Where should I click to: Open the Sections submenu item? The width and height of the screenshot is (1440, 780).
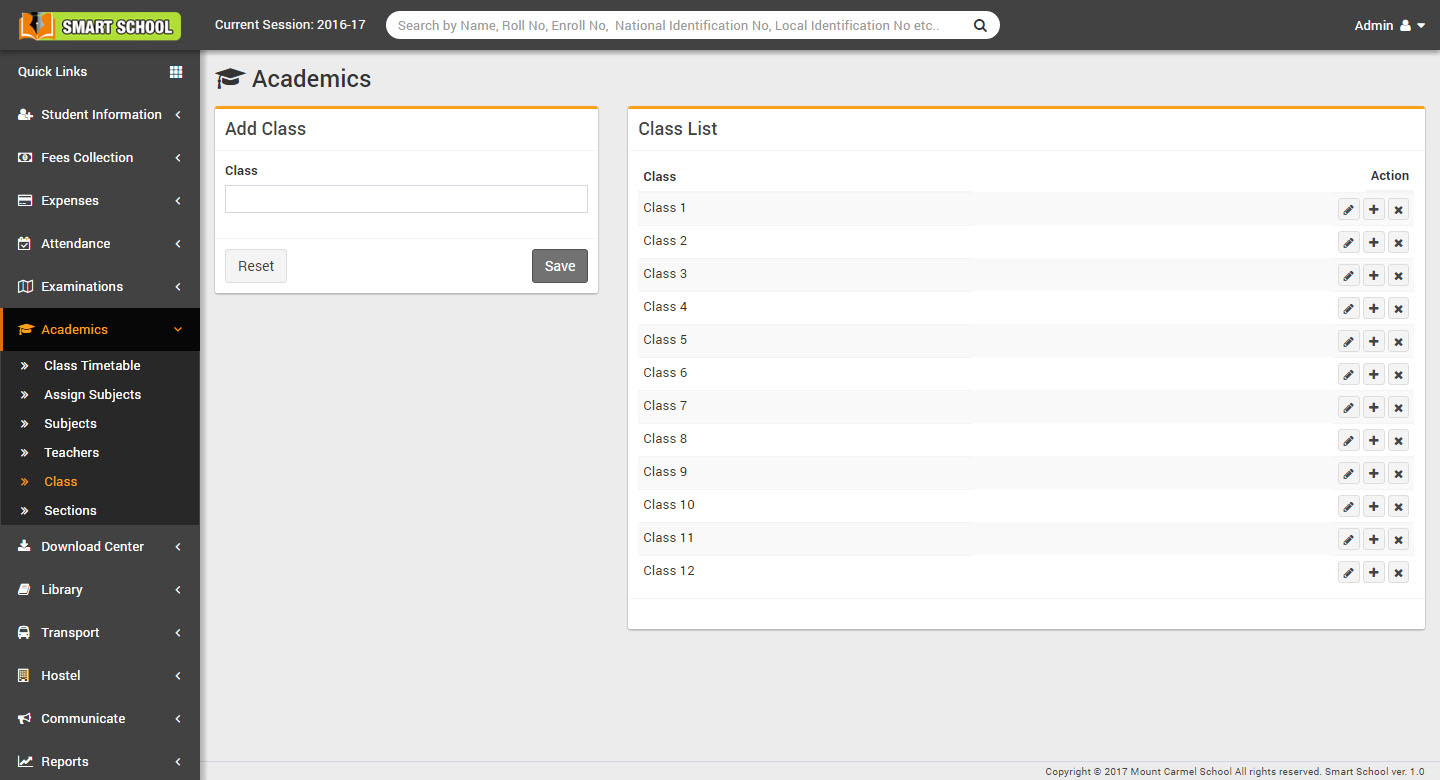pyautogui.click(x=70, y=511)
